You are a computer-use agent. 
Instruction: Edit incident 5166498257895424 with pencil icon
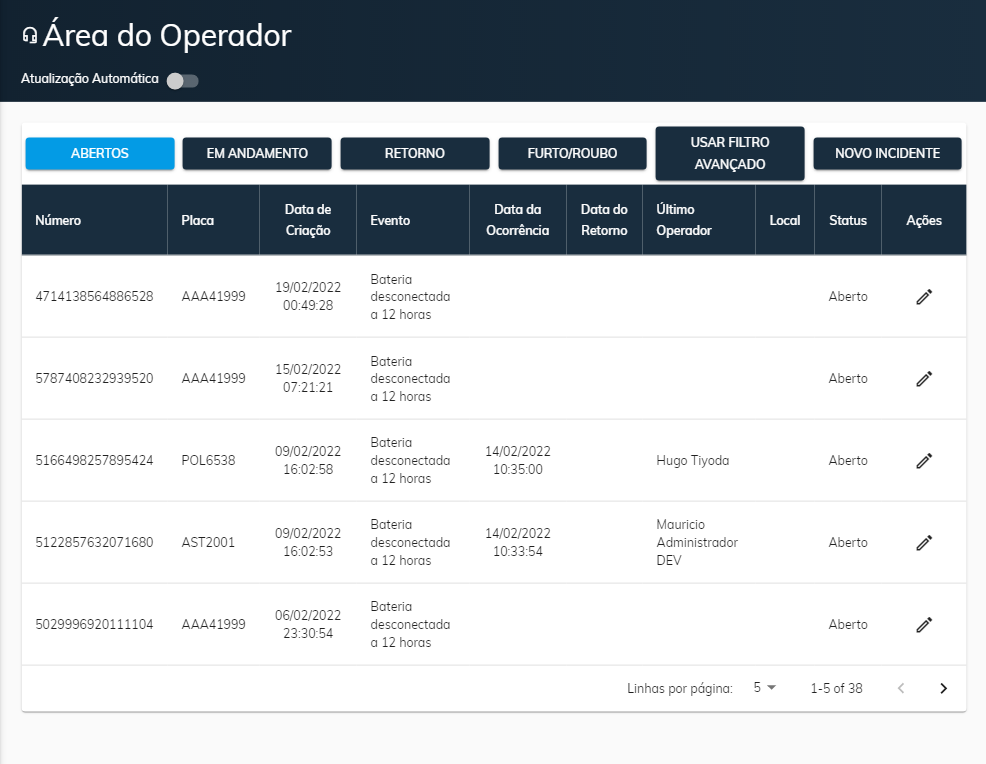pos(924,461)
